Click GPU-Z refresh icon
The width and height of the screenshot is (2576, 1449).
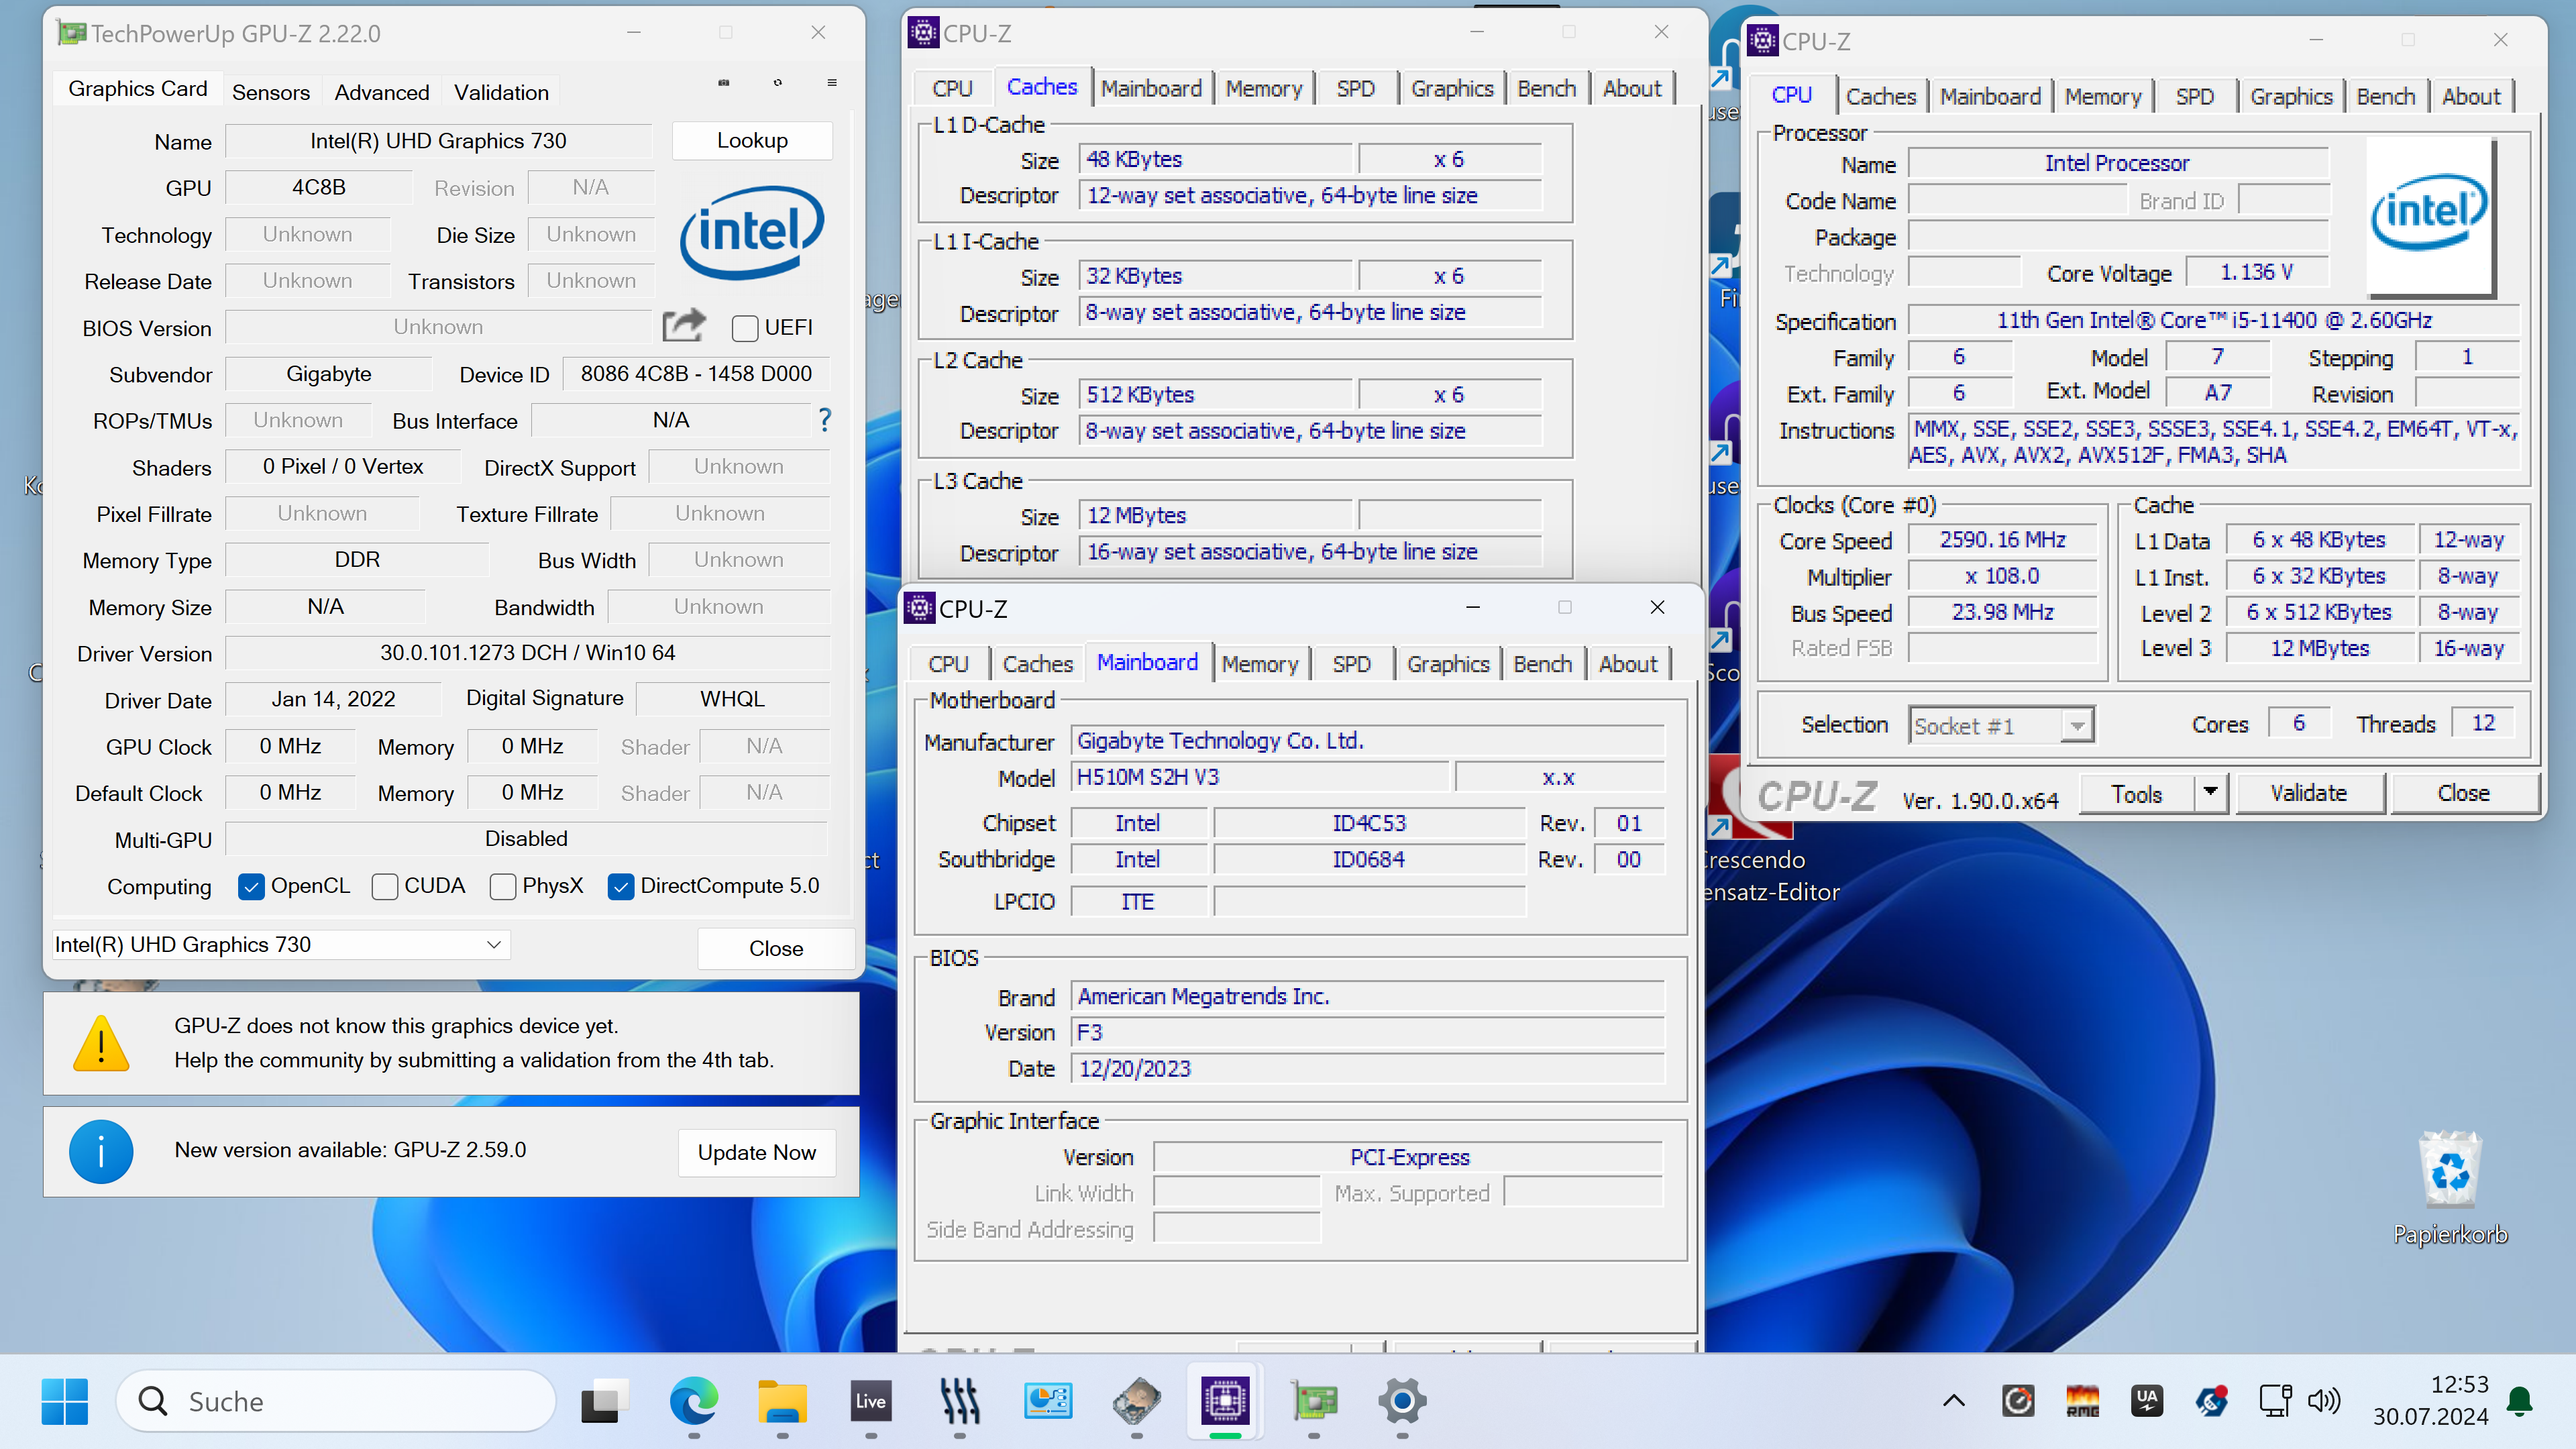coord(778,83)
